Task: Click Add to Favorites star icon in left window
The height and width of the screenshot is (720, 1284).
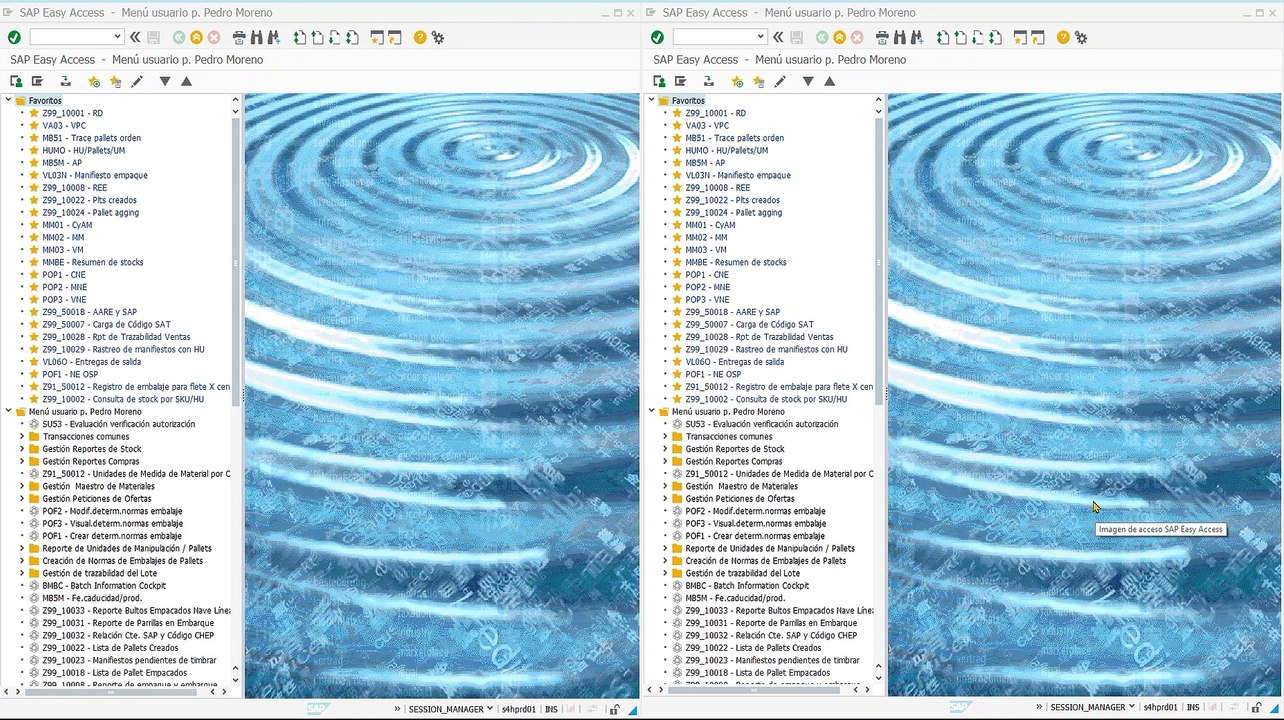Action: pos(94,81)
